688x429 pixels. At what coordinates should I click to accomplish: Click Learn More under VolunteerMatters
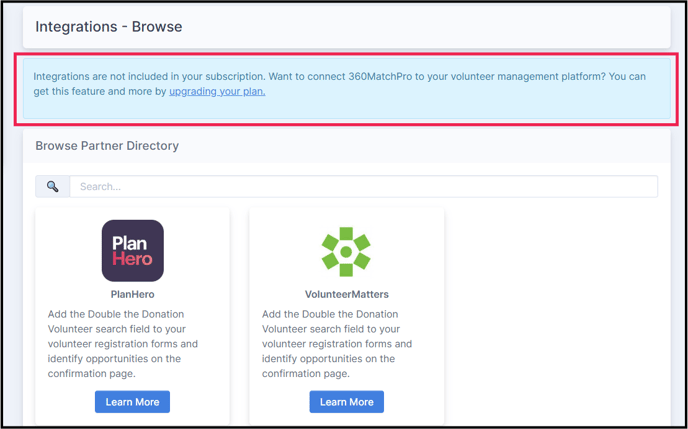tap(347, 402)
